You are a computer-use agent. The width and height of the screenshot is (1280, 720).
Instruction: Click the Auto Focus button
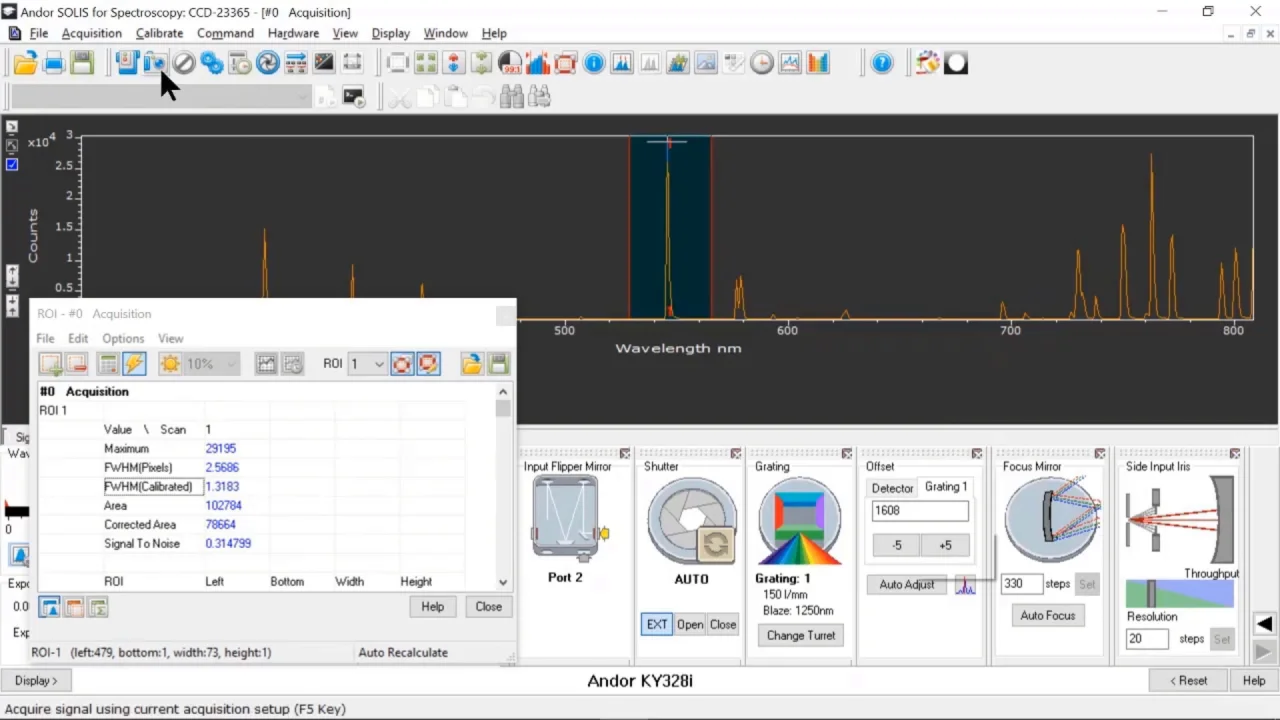point(1048,615)
